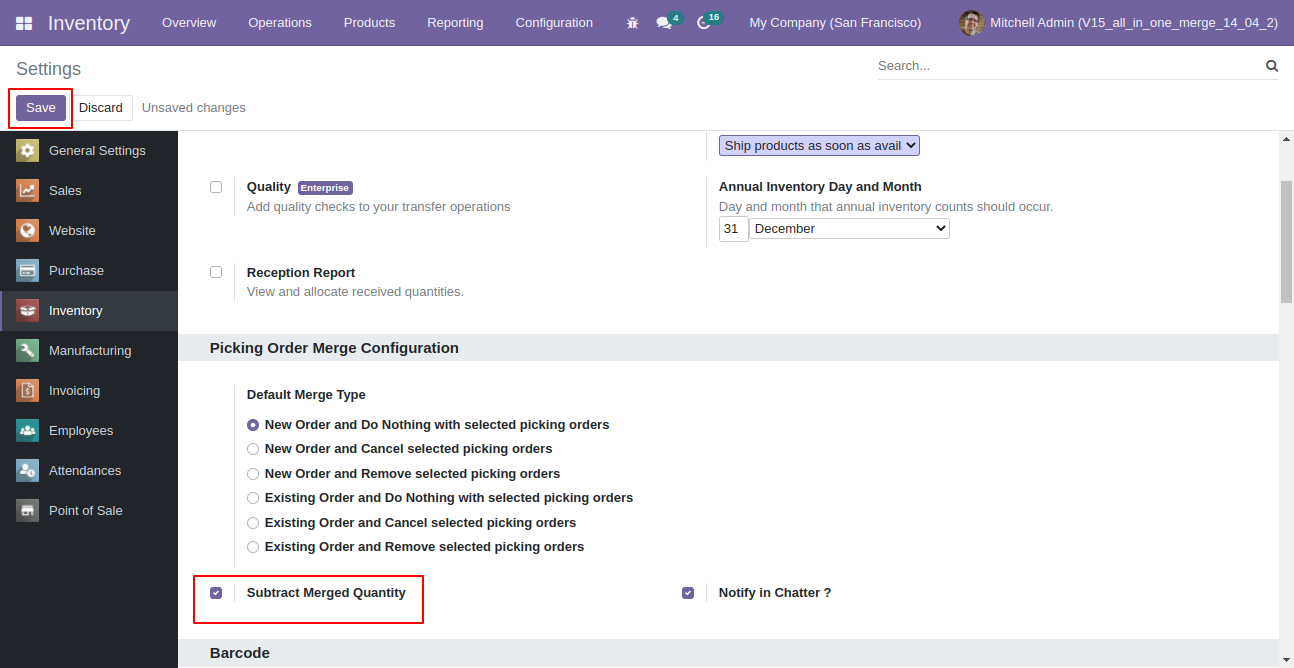Click the Point of Sale shop icon

(x=28, y=511)
